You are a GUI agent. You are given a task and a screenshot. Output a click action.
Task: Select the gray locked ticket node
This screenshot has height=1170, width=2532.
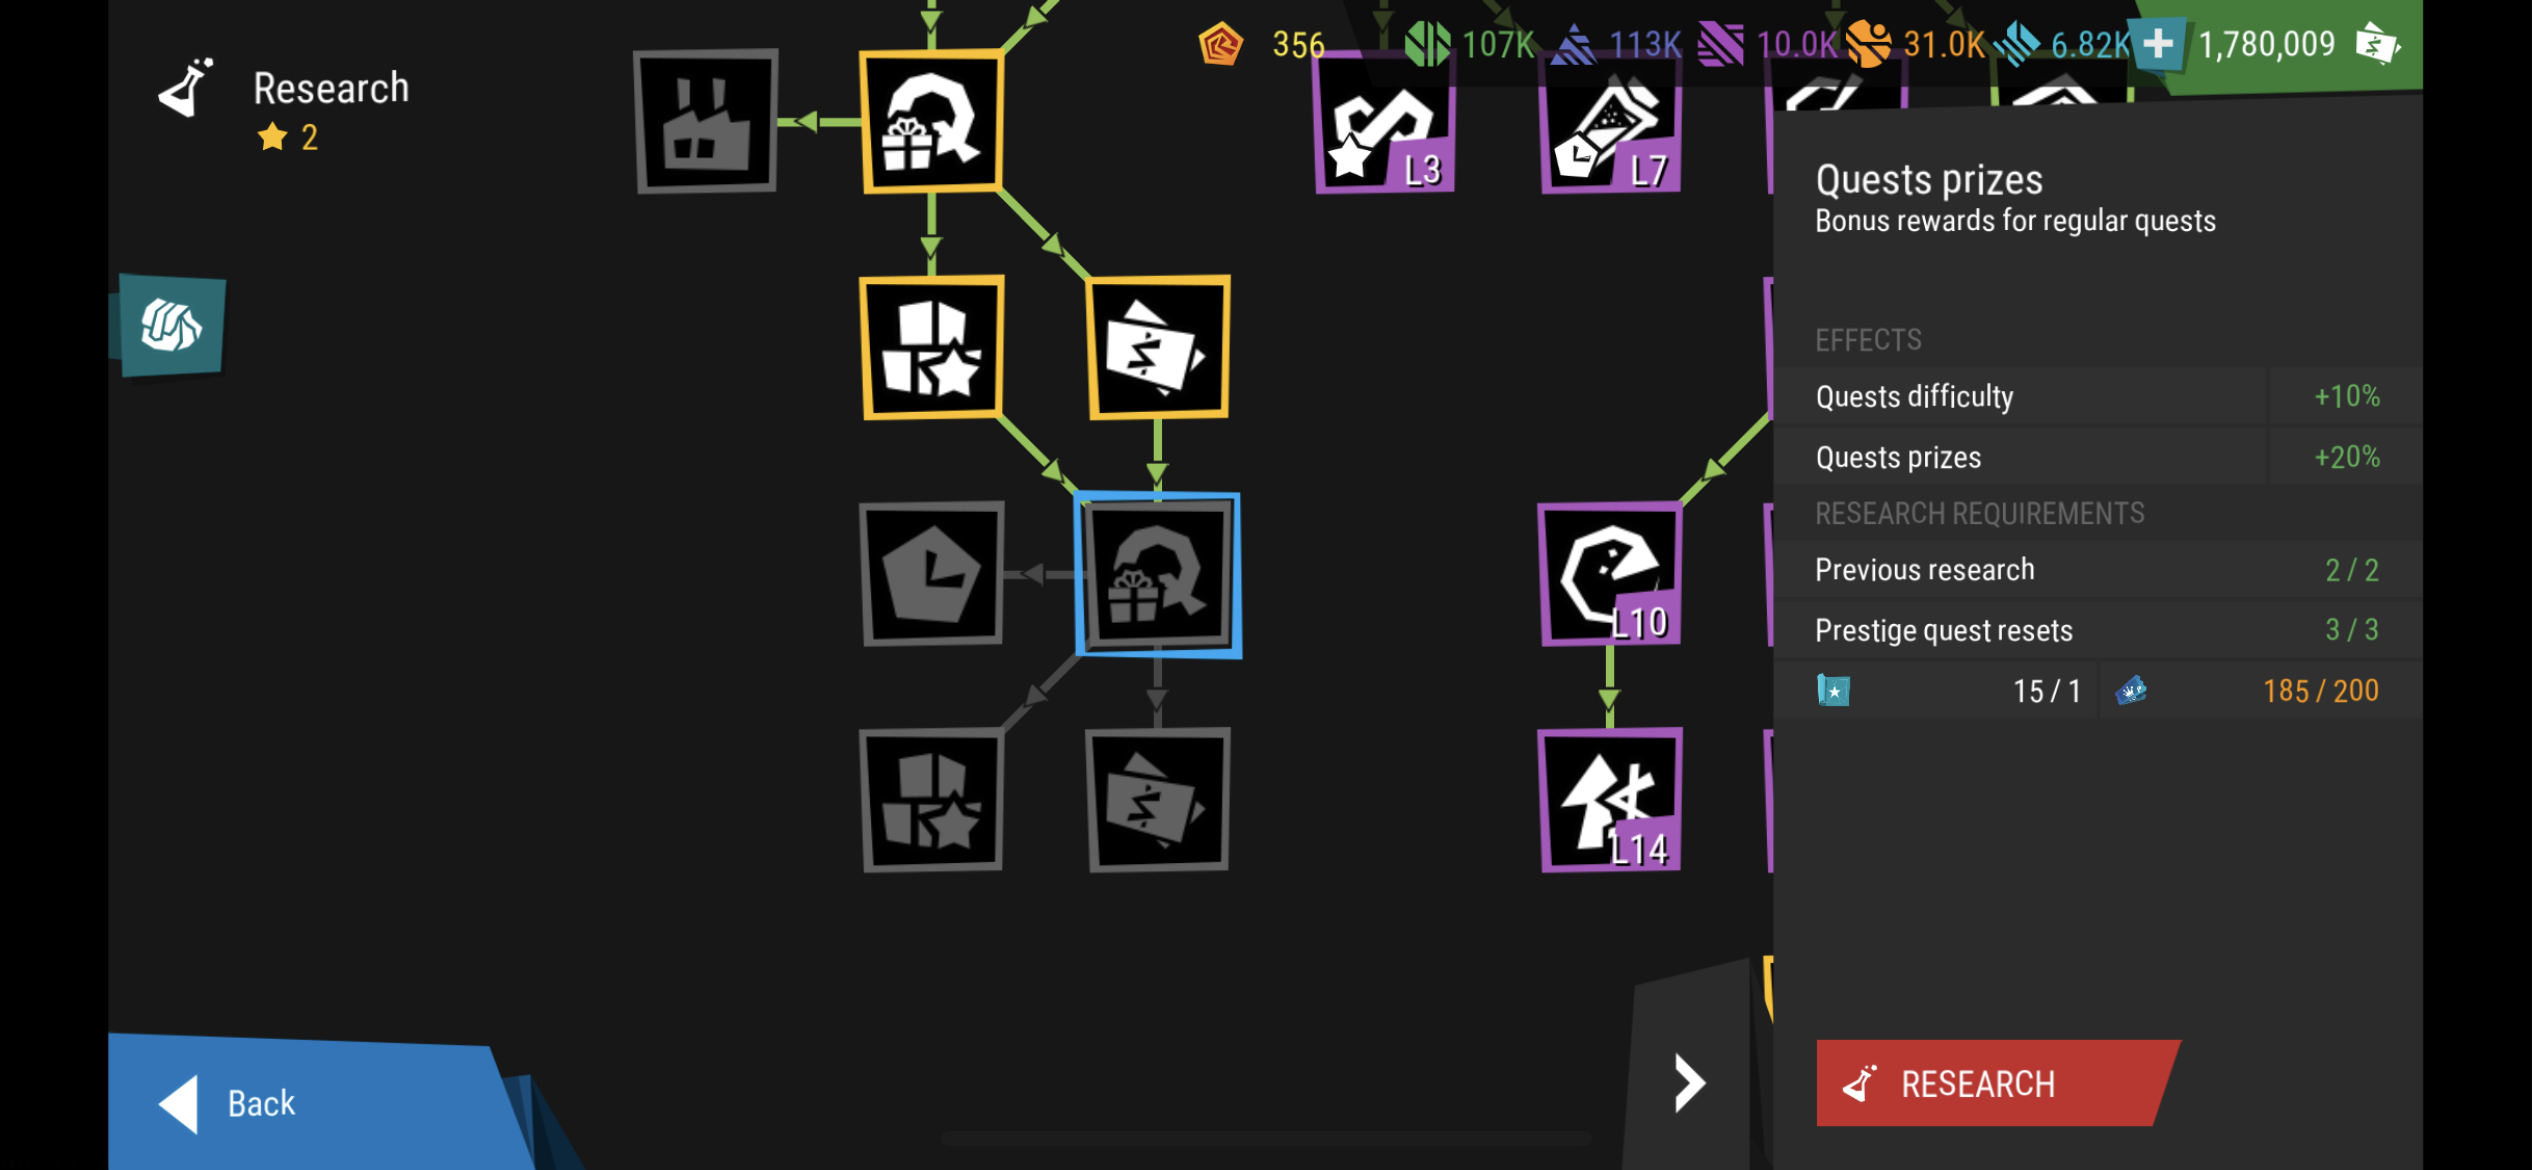point(1158,800)
